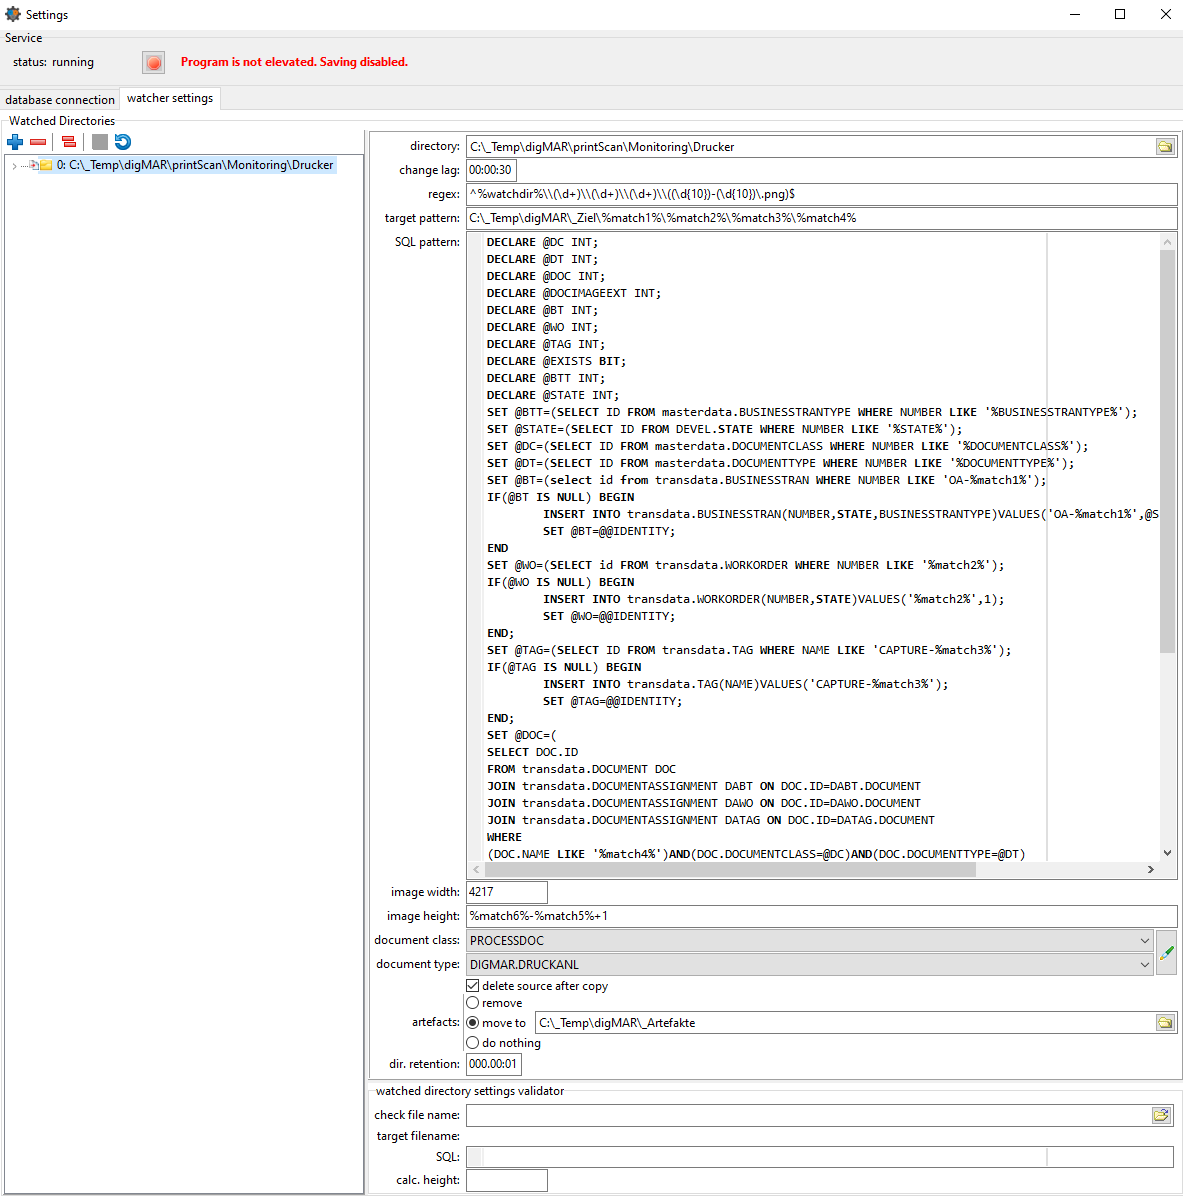The image size is (1183, 1197).
Task: Open the document type dropdown
Action: (1144, 965)
